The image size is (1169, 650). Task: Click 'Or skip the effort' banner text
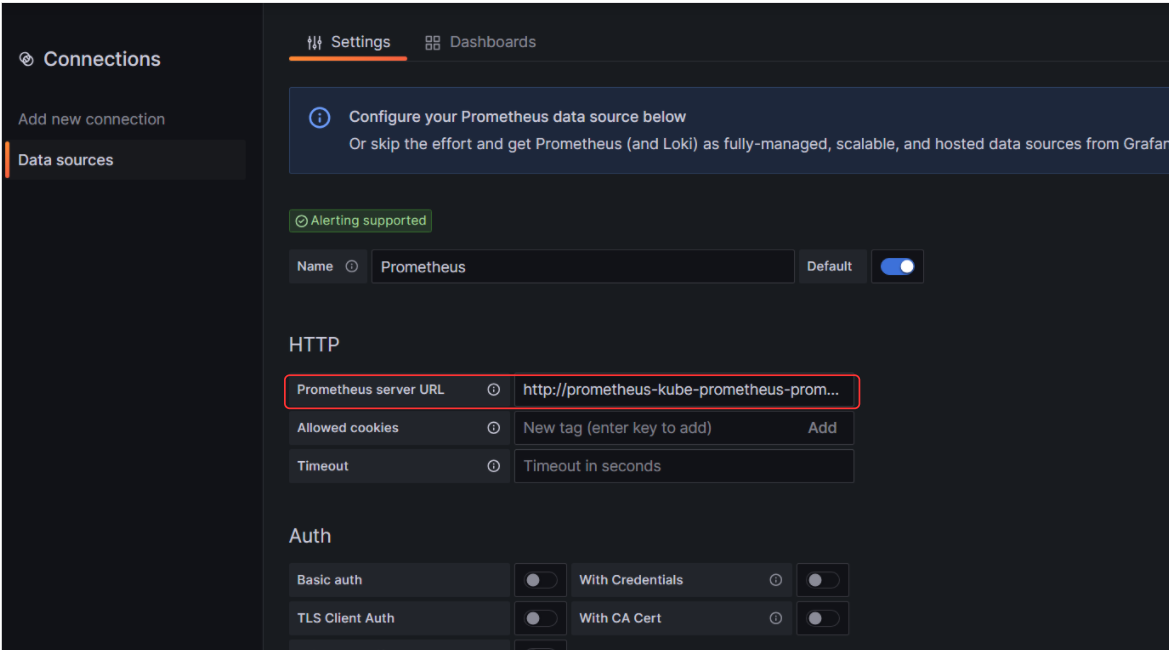pyautogui.click(x=759, y=144)
